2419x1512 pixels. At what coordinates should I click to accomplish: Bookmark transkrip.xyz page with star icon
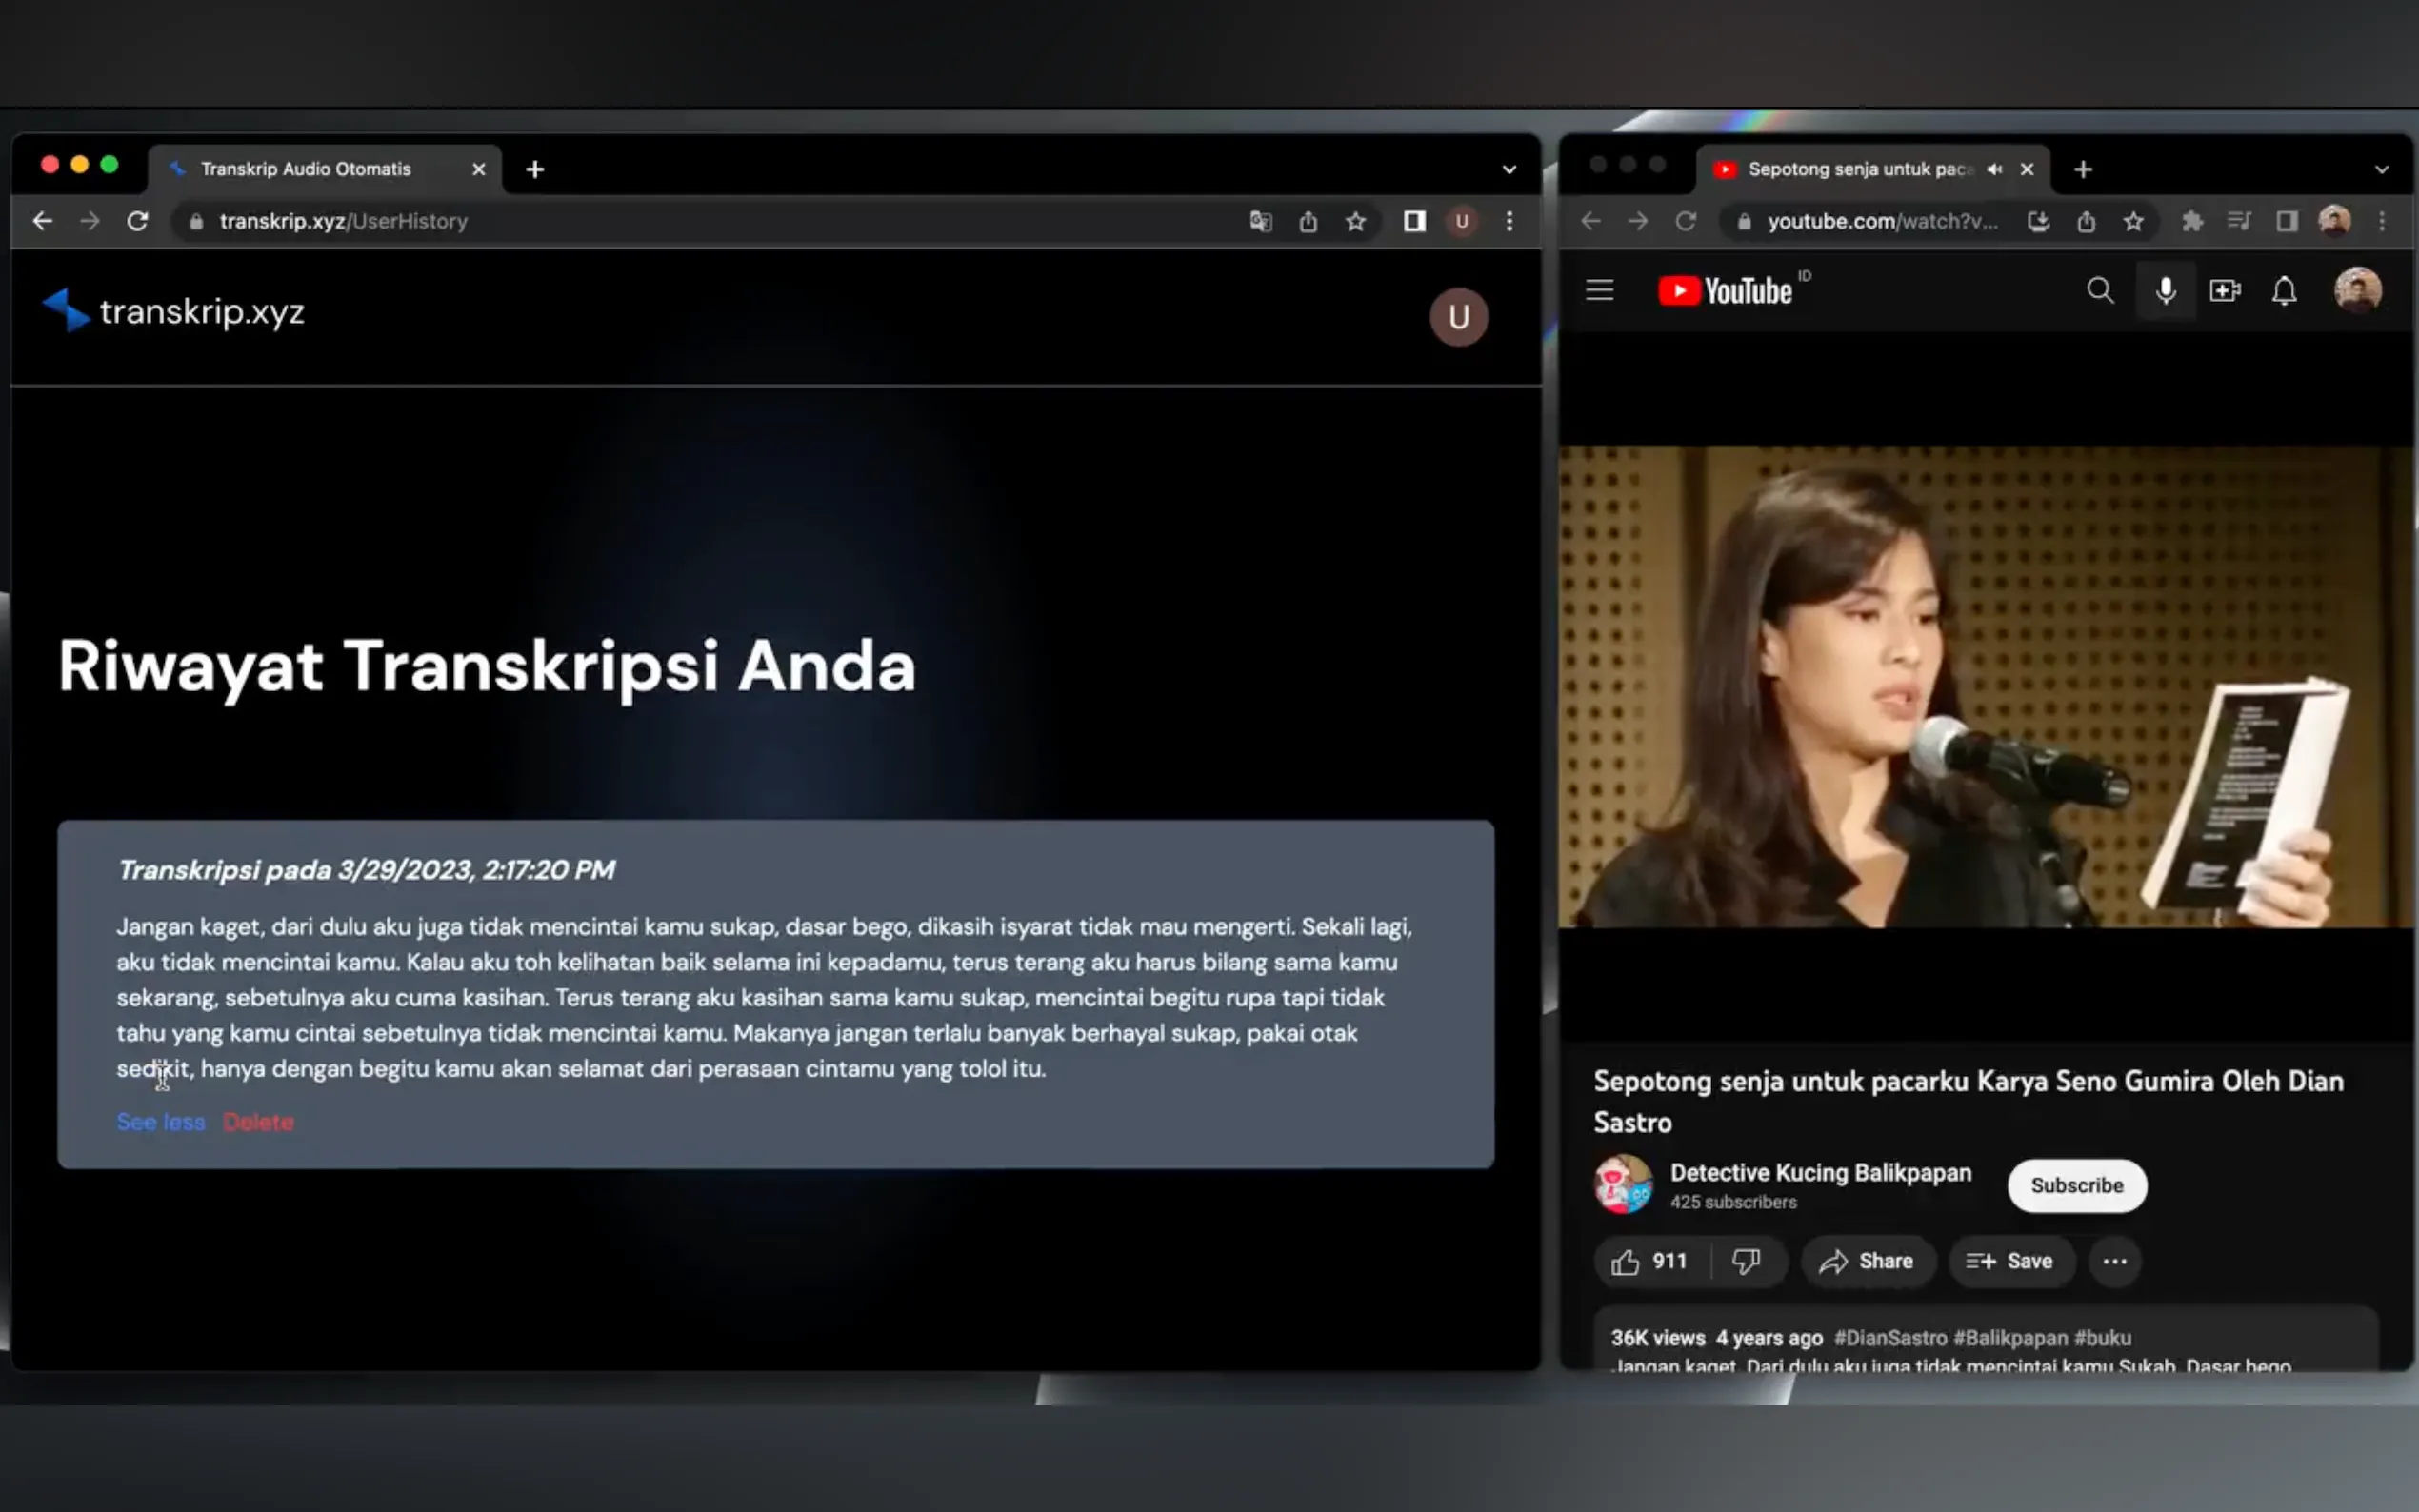click(1355, 221)
